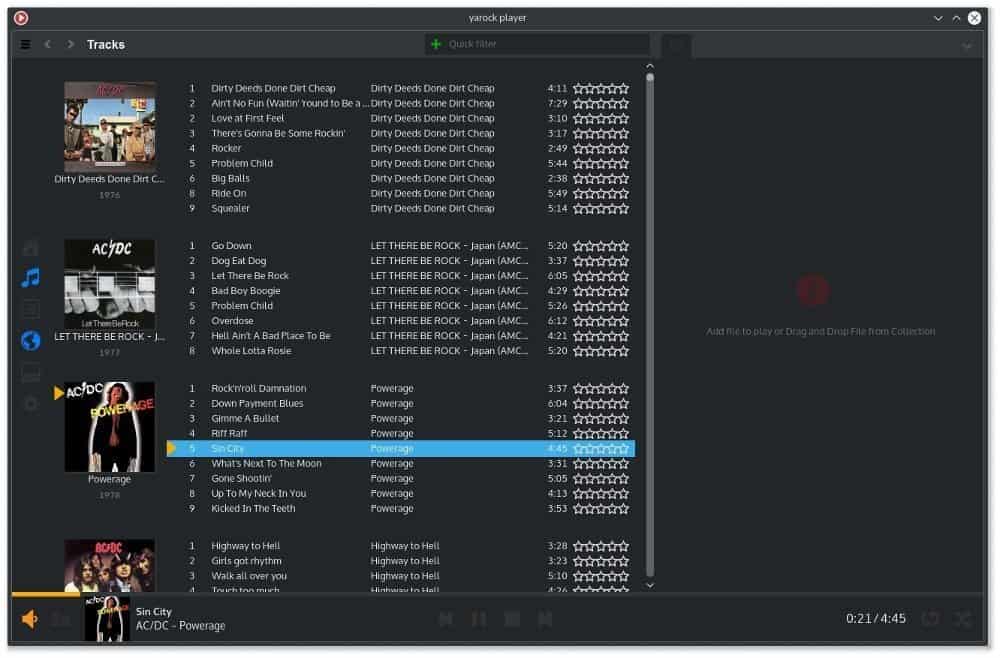Select track "What's Next To The Moon"
The image size is (1000, 658).
point(266,464)
